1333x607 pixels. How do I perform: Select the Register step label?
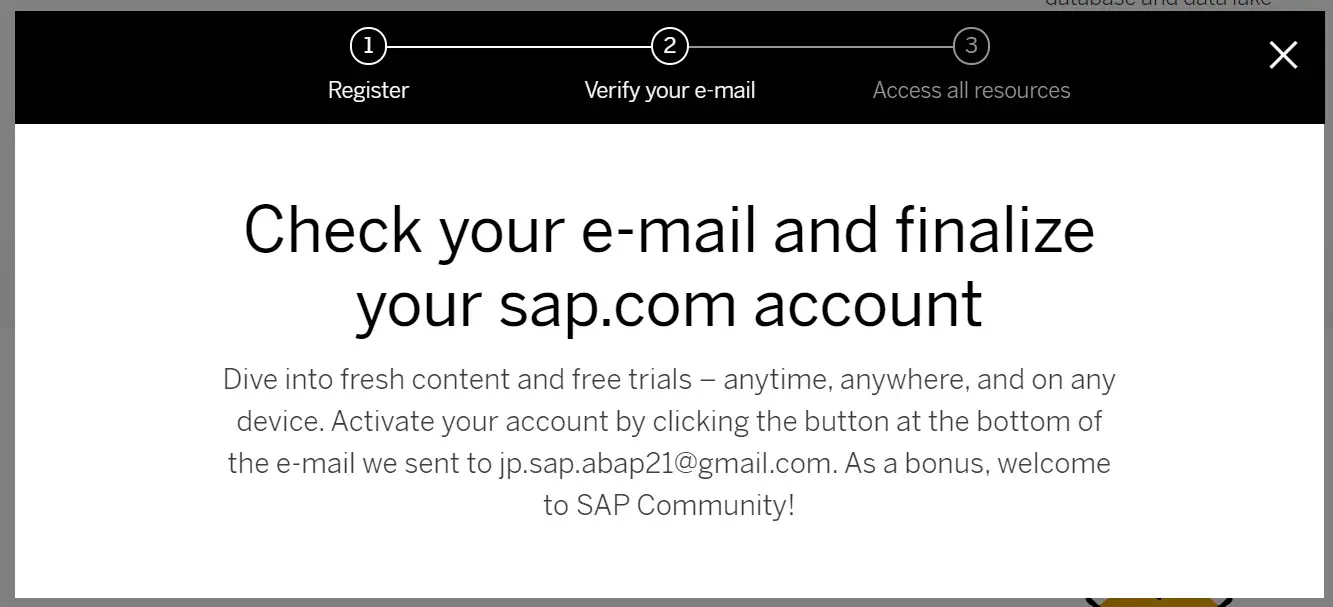click(x=368, y=90)
